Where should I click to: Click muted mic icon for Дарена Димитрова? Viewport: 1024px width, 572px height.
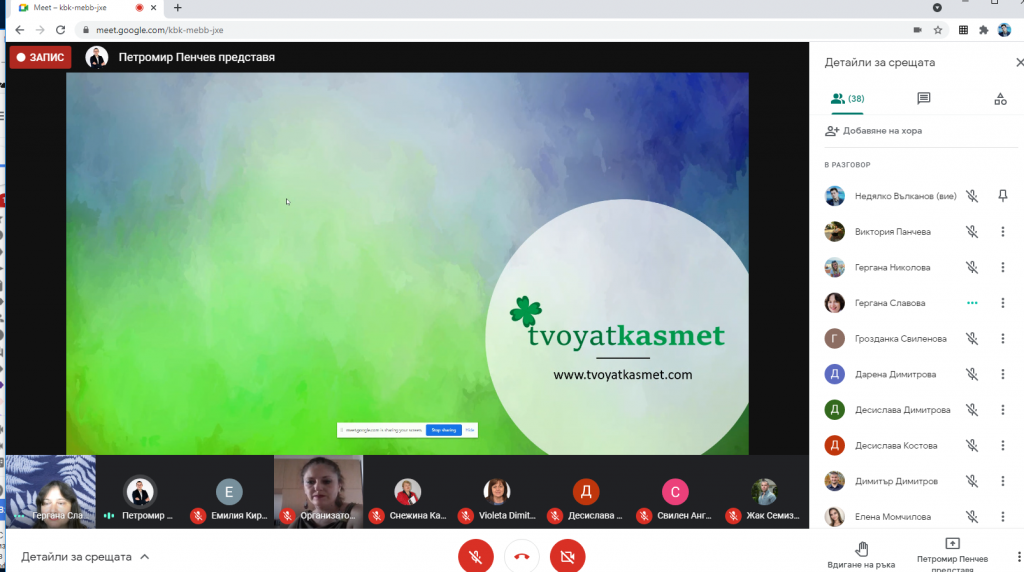[x=972, y=374]
